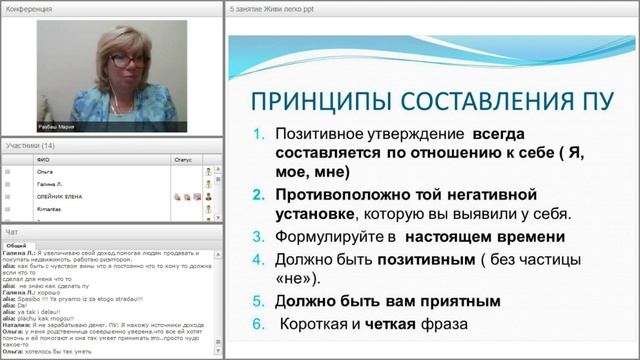Click the second status icon in the ОЛЕЙНИК ЕЛЕНА row
This screenshot has width=640, height=360.
(x=187, y=197)
